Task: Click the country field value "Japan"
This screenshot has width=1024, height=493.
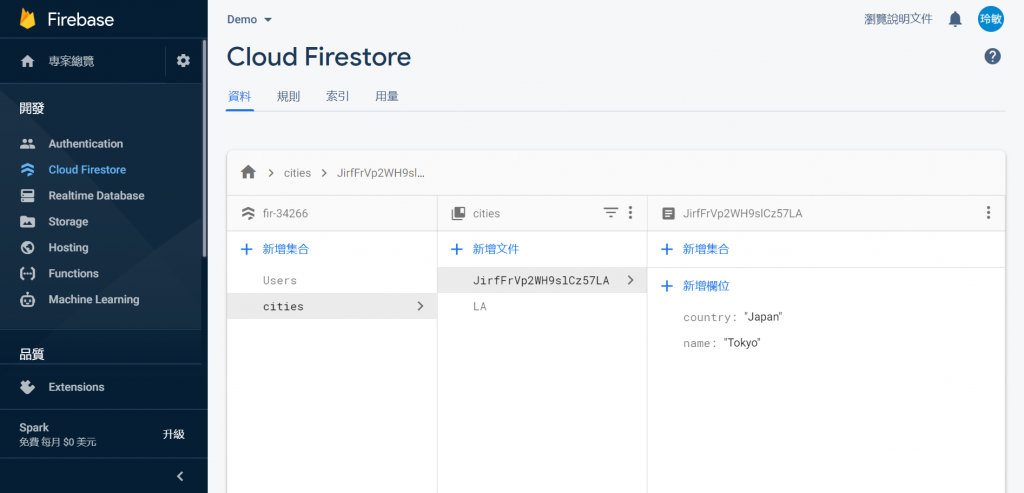Action: coord(763,317)
